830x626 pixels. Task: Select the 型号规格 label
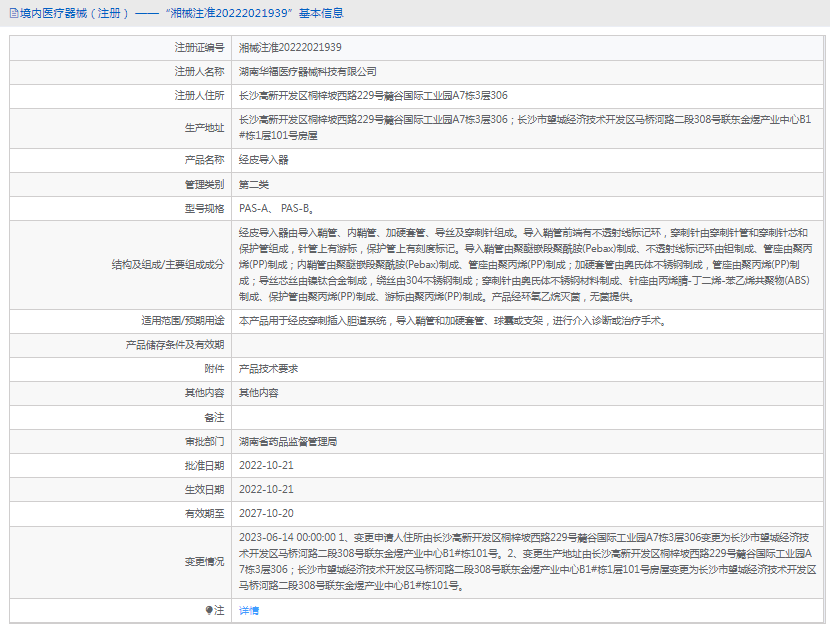coord(204,208)
